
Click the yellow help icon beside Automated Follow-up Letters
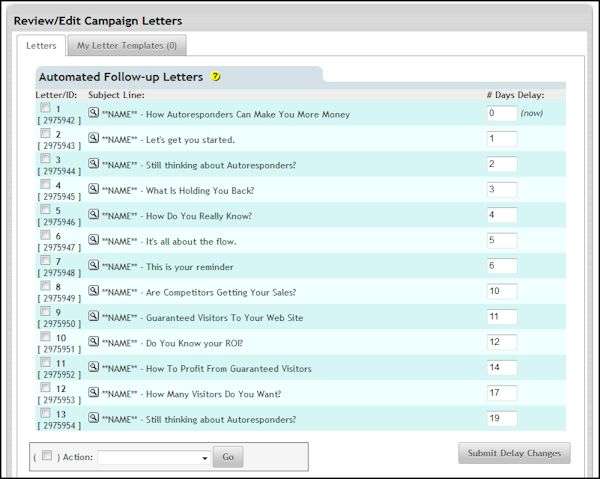pyautogui.click(x=216, y=77)
